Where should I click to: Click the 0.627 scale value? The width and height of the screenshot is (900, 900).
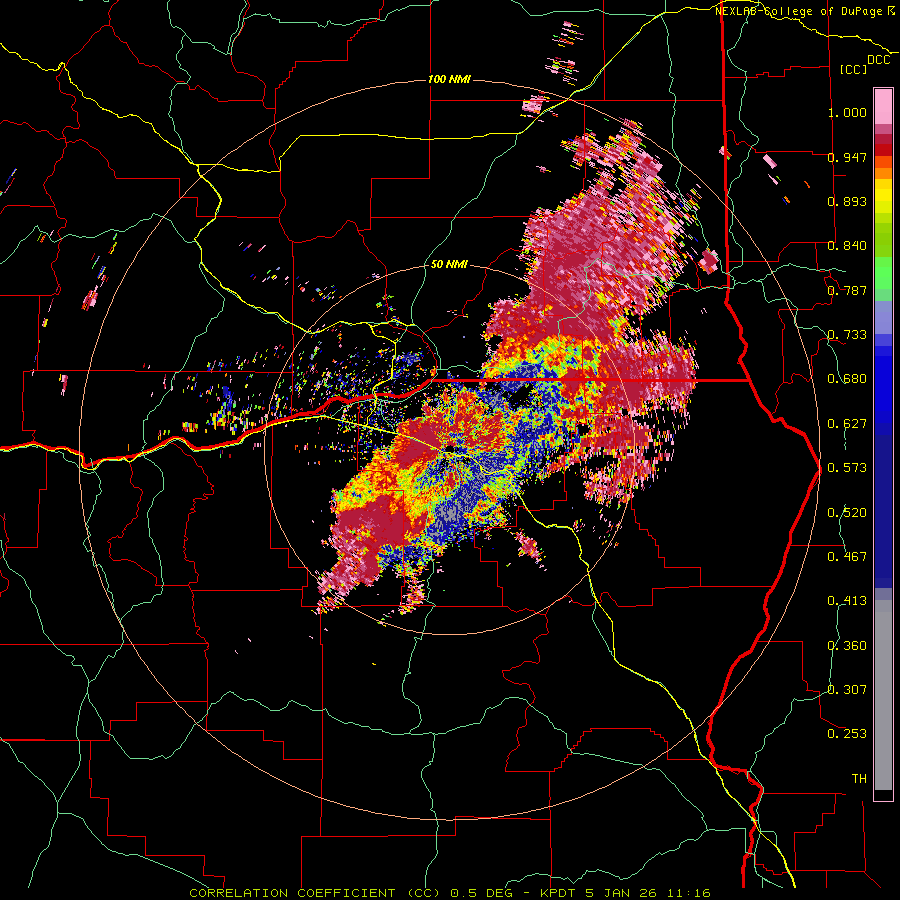[847, 424]
